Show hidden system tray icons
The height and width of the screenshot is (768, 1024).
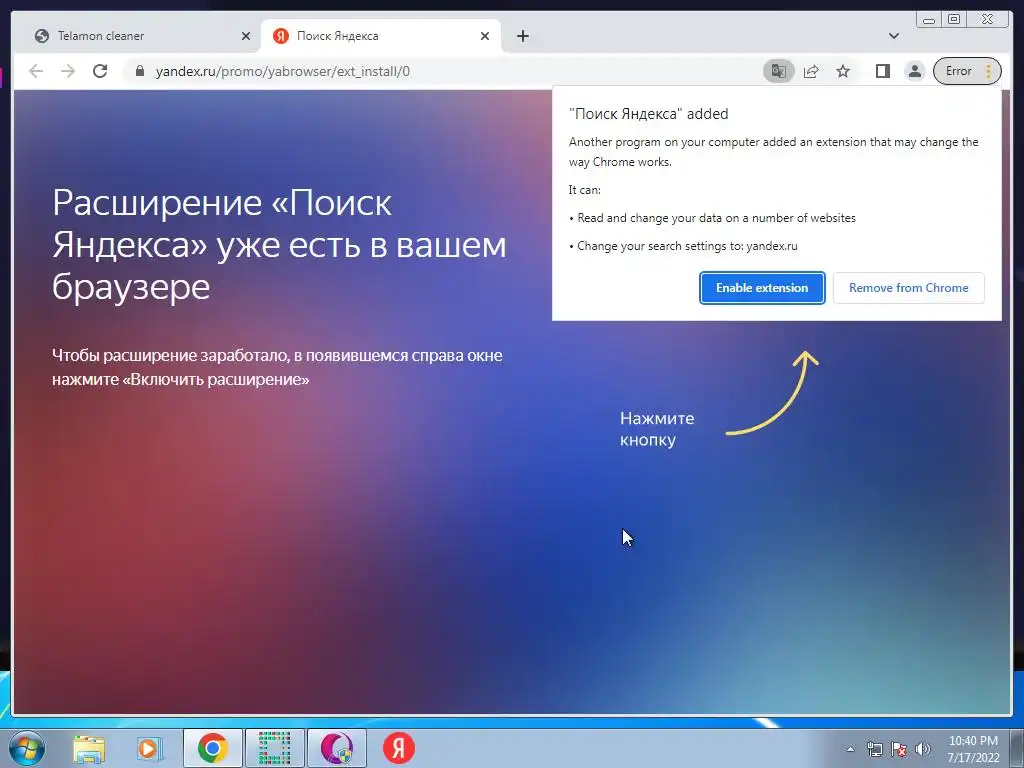click(850, 749)
